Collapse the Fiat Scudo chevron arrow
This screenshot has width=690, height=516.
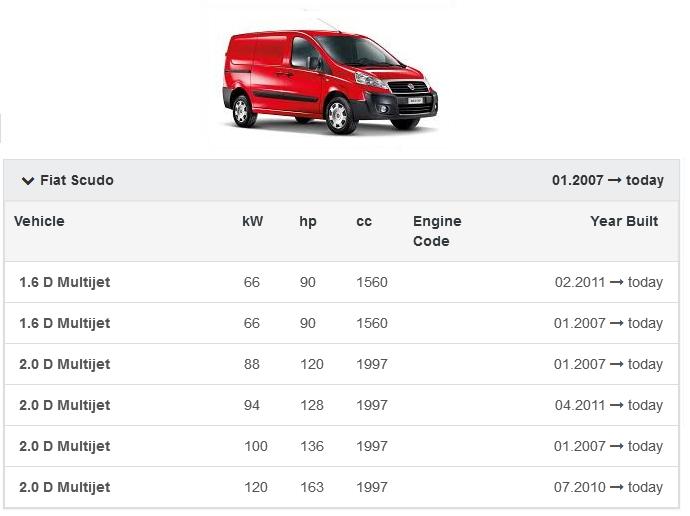pos(28,181)
